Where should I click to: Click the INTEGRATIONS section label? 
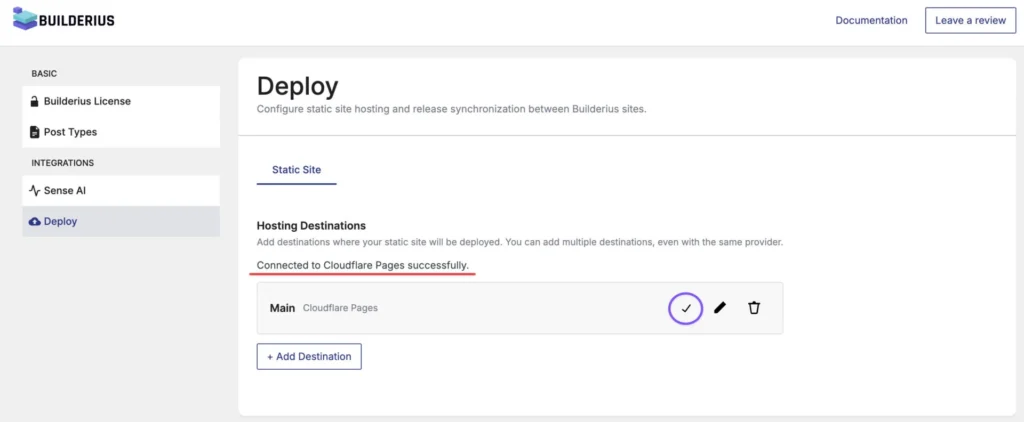tap(63, 163)
